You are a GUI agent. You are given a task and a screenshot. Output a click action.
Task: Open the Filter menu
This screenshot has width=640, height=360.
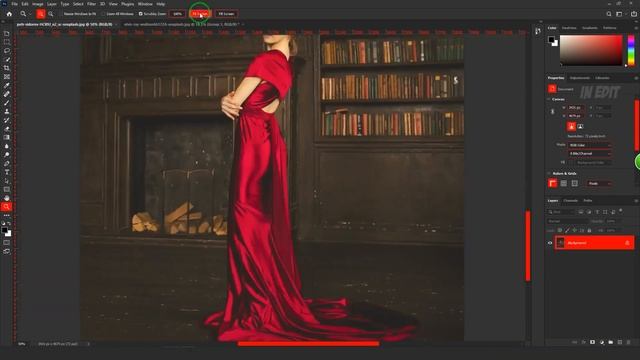[91, 4]
